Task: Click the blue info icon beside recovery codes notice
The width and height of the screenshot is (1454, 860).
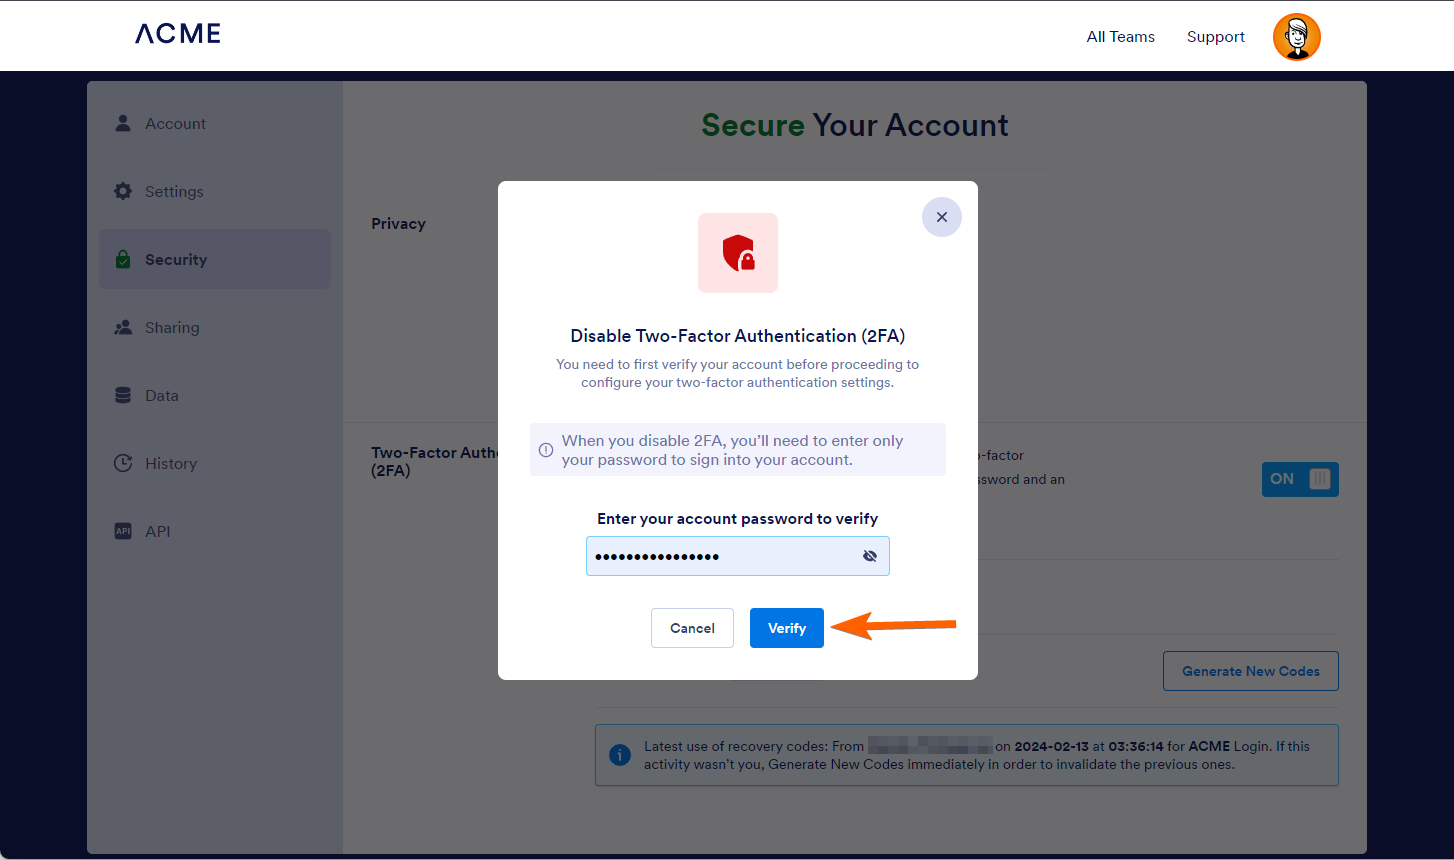Action: tap(620, 755)
